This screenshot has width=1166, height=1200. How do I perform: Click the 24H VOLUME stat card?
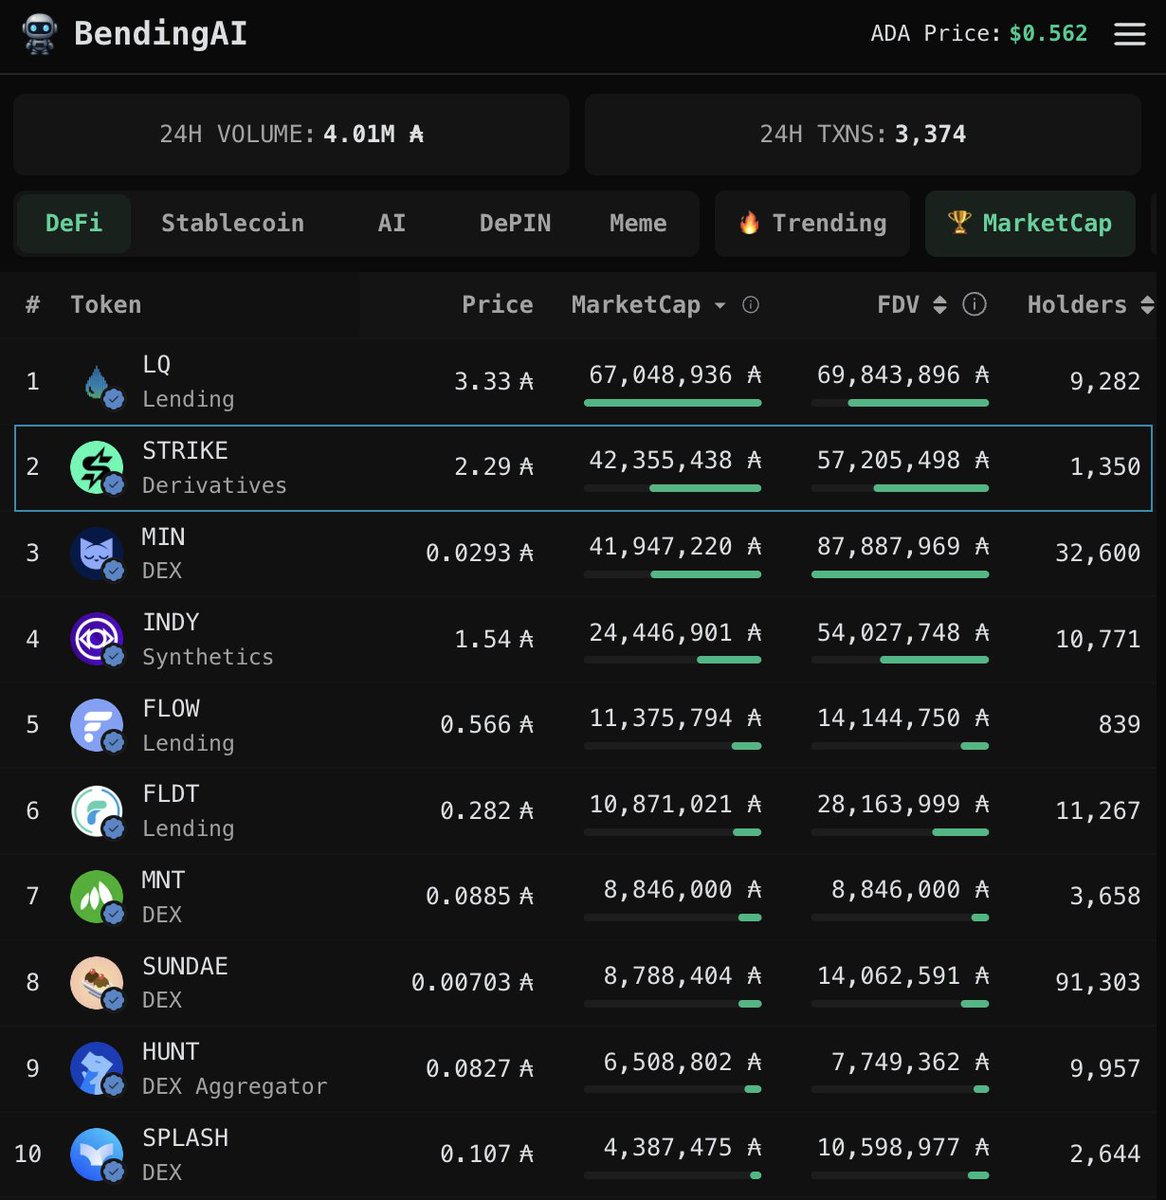pyautogui.click(x=291, y=134)
